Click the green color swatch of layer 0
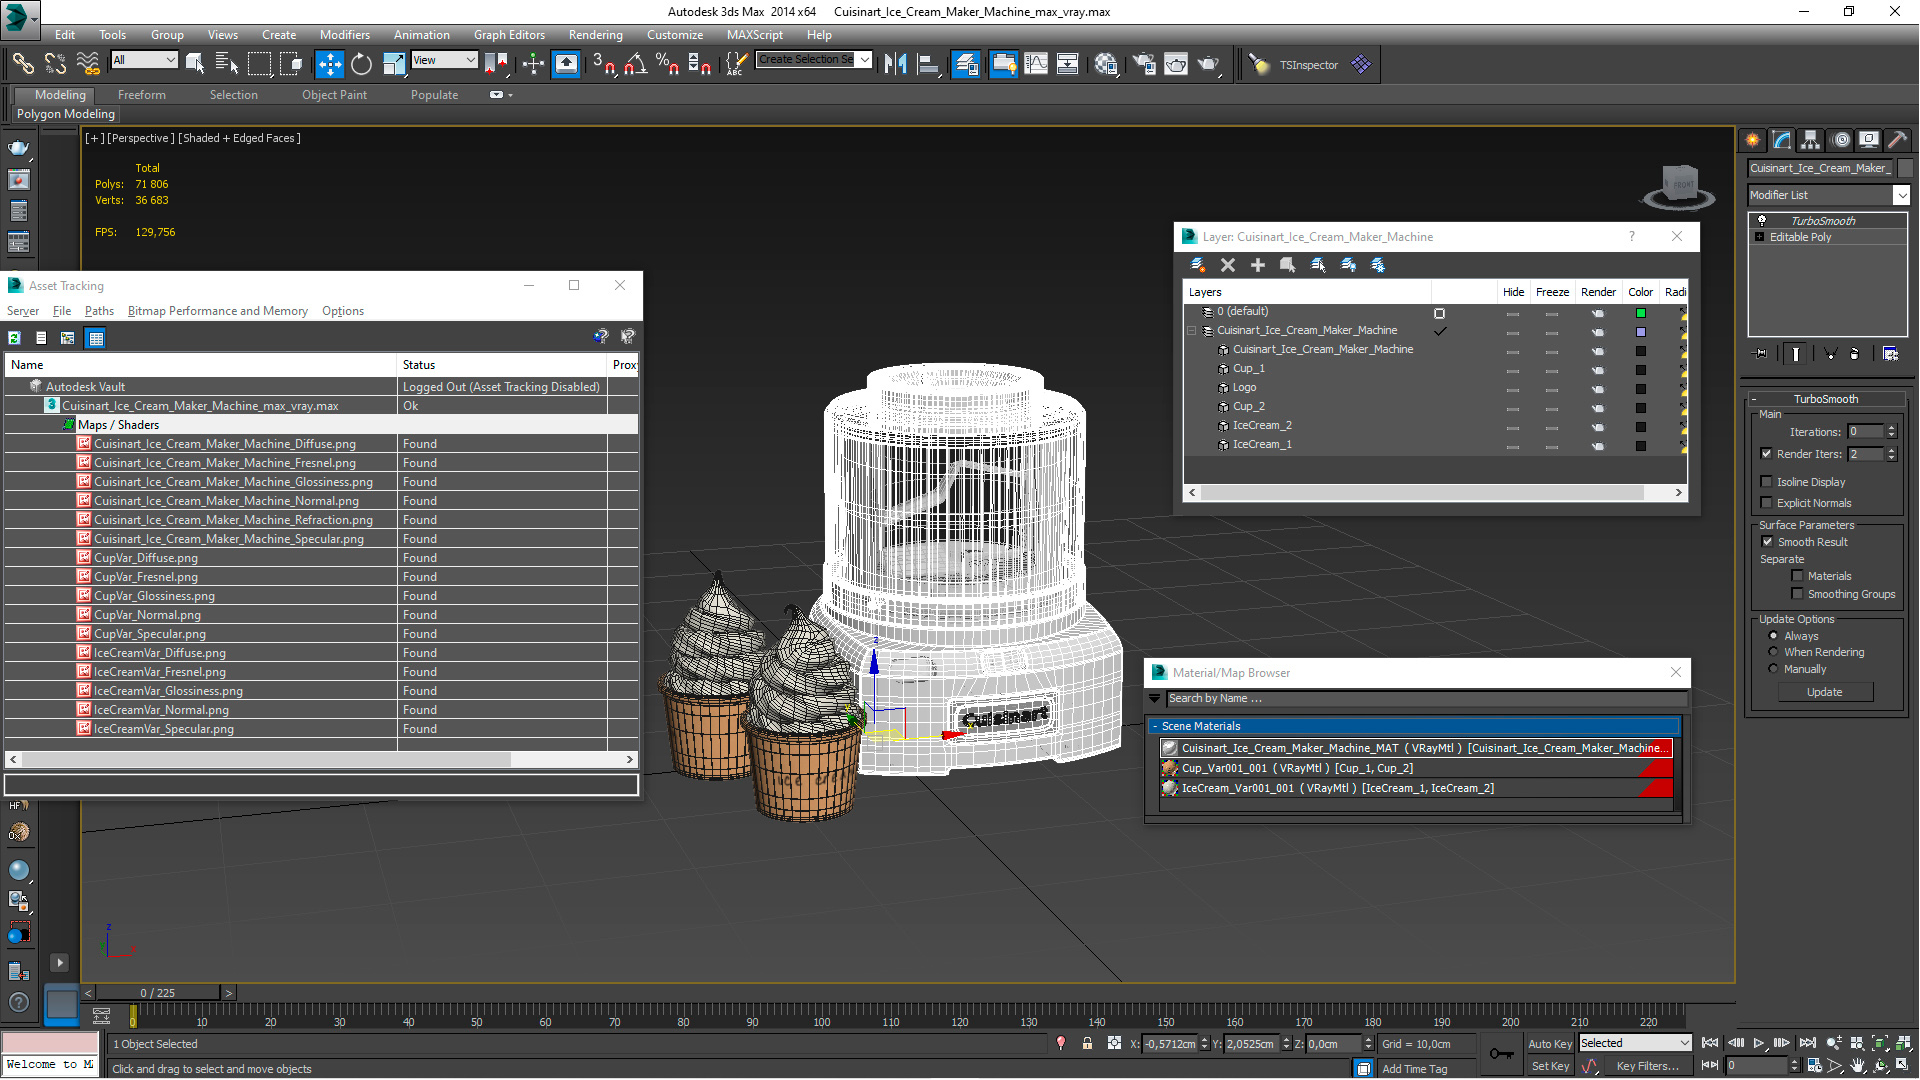The image size is (1920, 1080). pos(1640,313)
